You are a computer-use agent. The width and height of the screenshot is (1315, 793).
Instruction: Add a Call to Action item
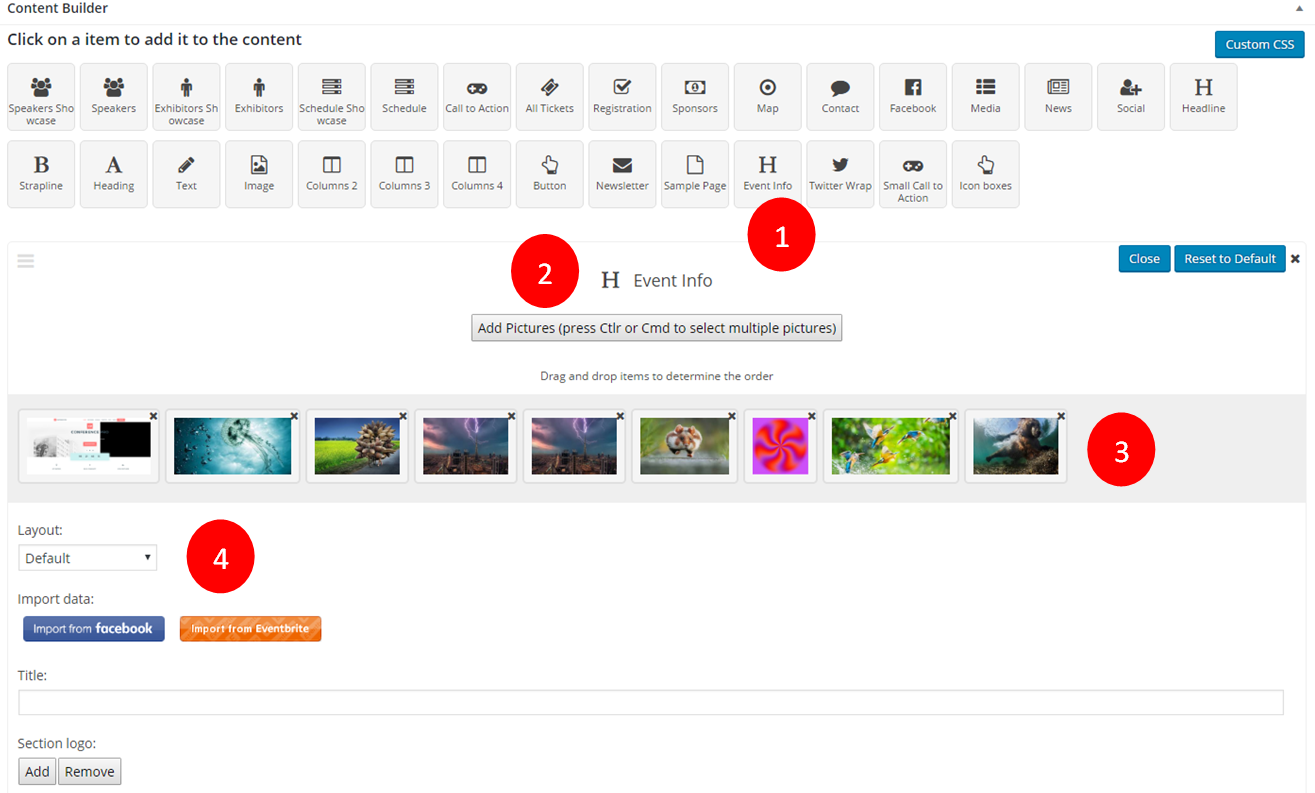[x=477, y=97]
